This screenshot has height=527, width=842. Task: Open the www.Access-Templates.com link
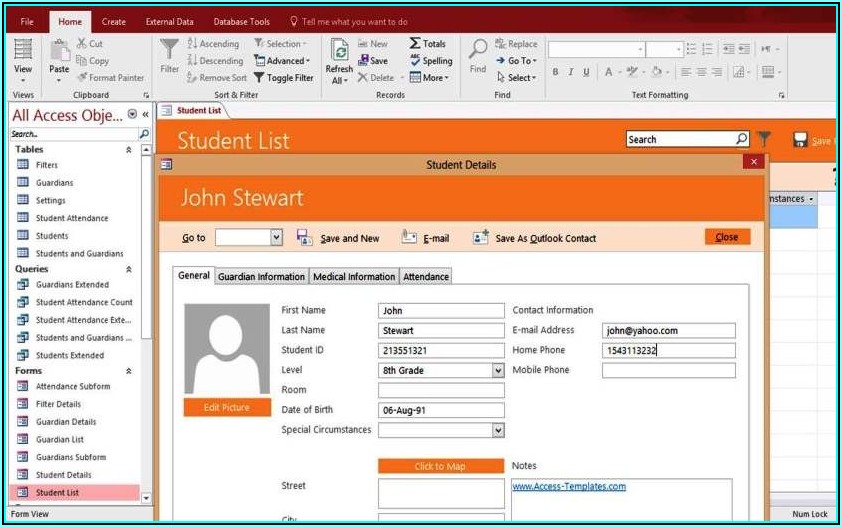569,487
